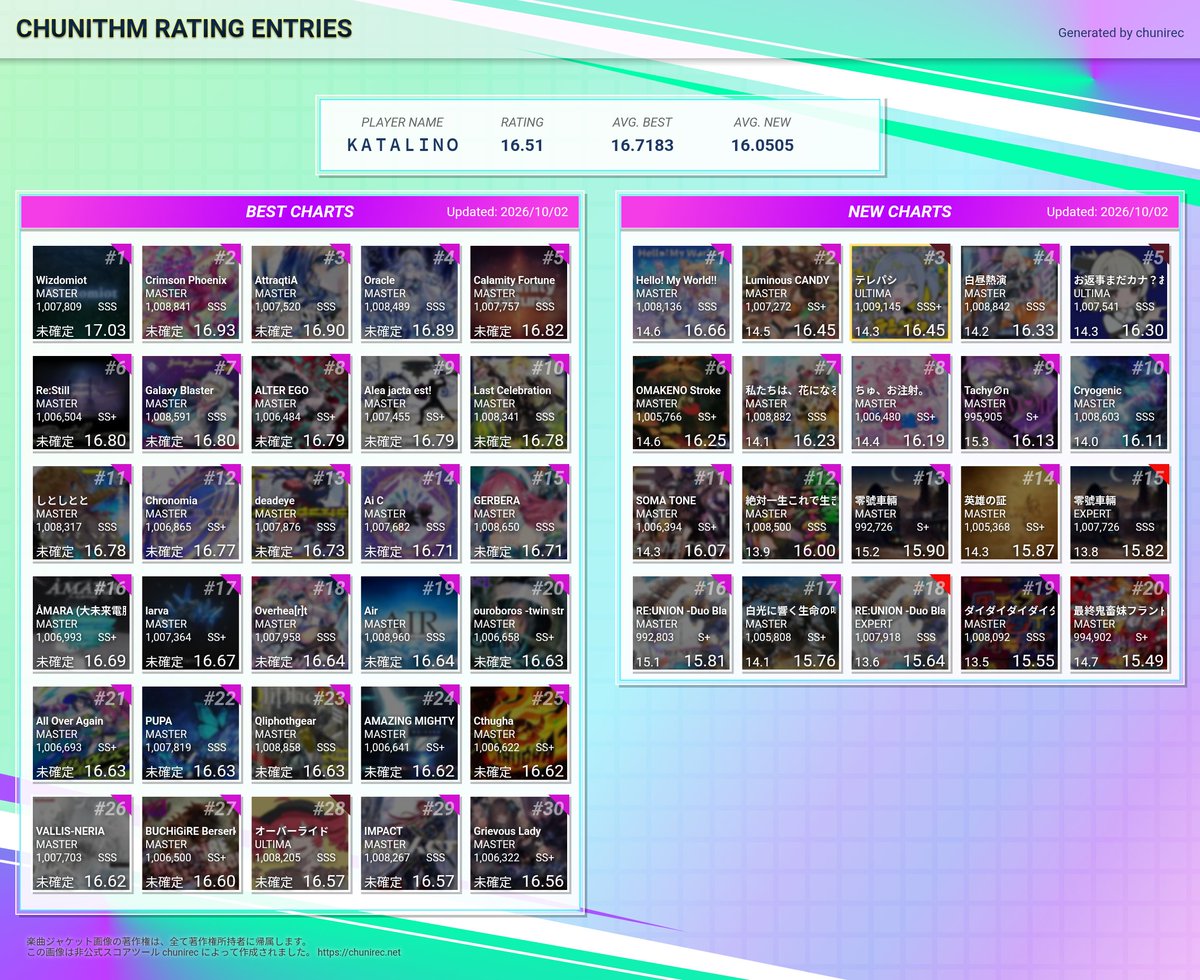Screen dimensions: 1200x980
Task: Open the chunirec.net link
Action: click(x=359, y=953)
